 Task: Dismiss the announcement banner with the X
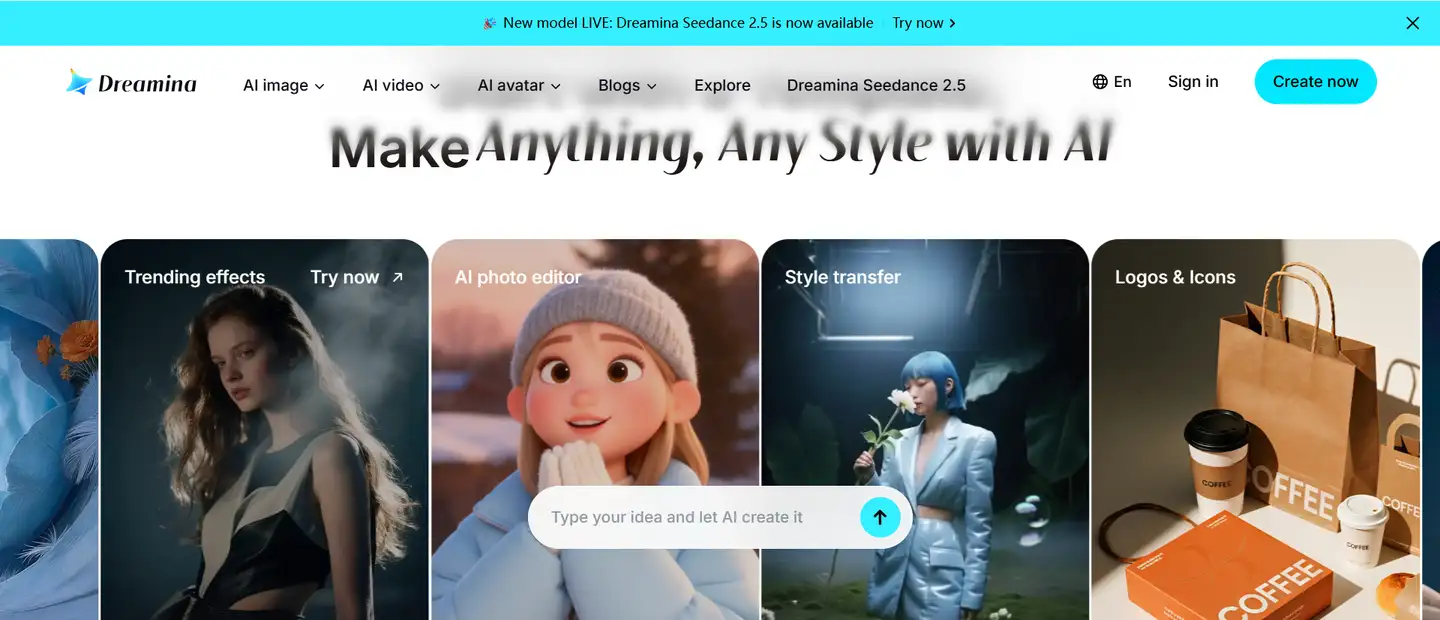coord(1413,23)
